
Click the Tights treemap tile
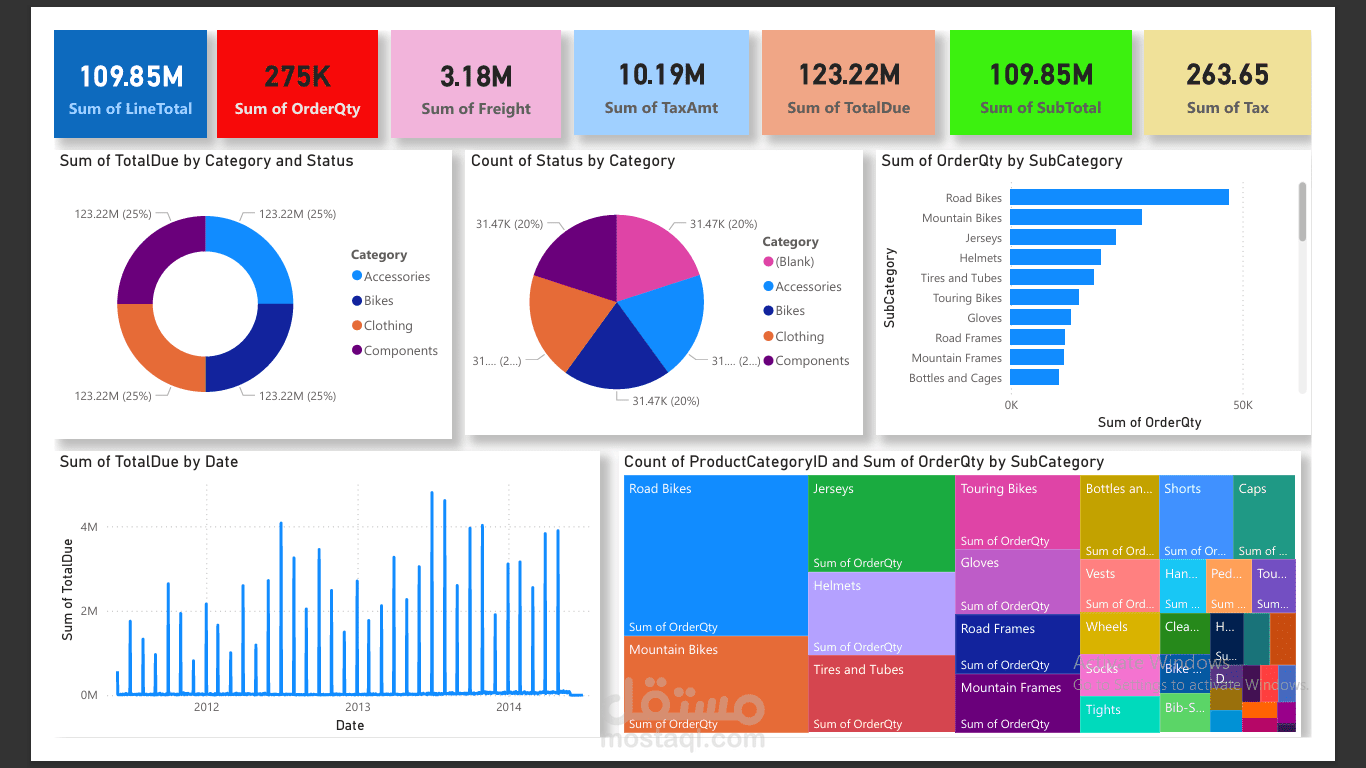1119,714
